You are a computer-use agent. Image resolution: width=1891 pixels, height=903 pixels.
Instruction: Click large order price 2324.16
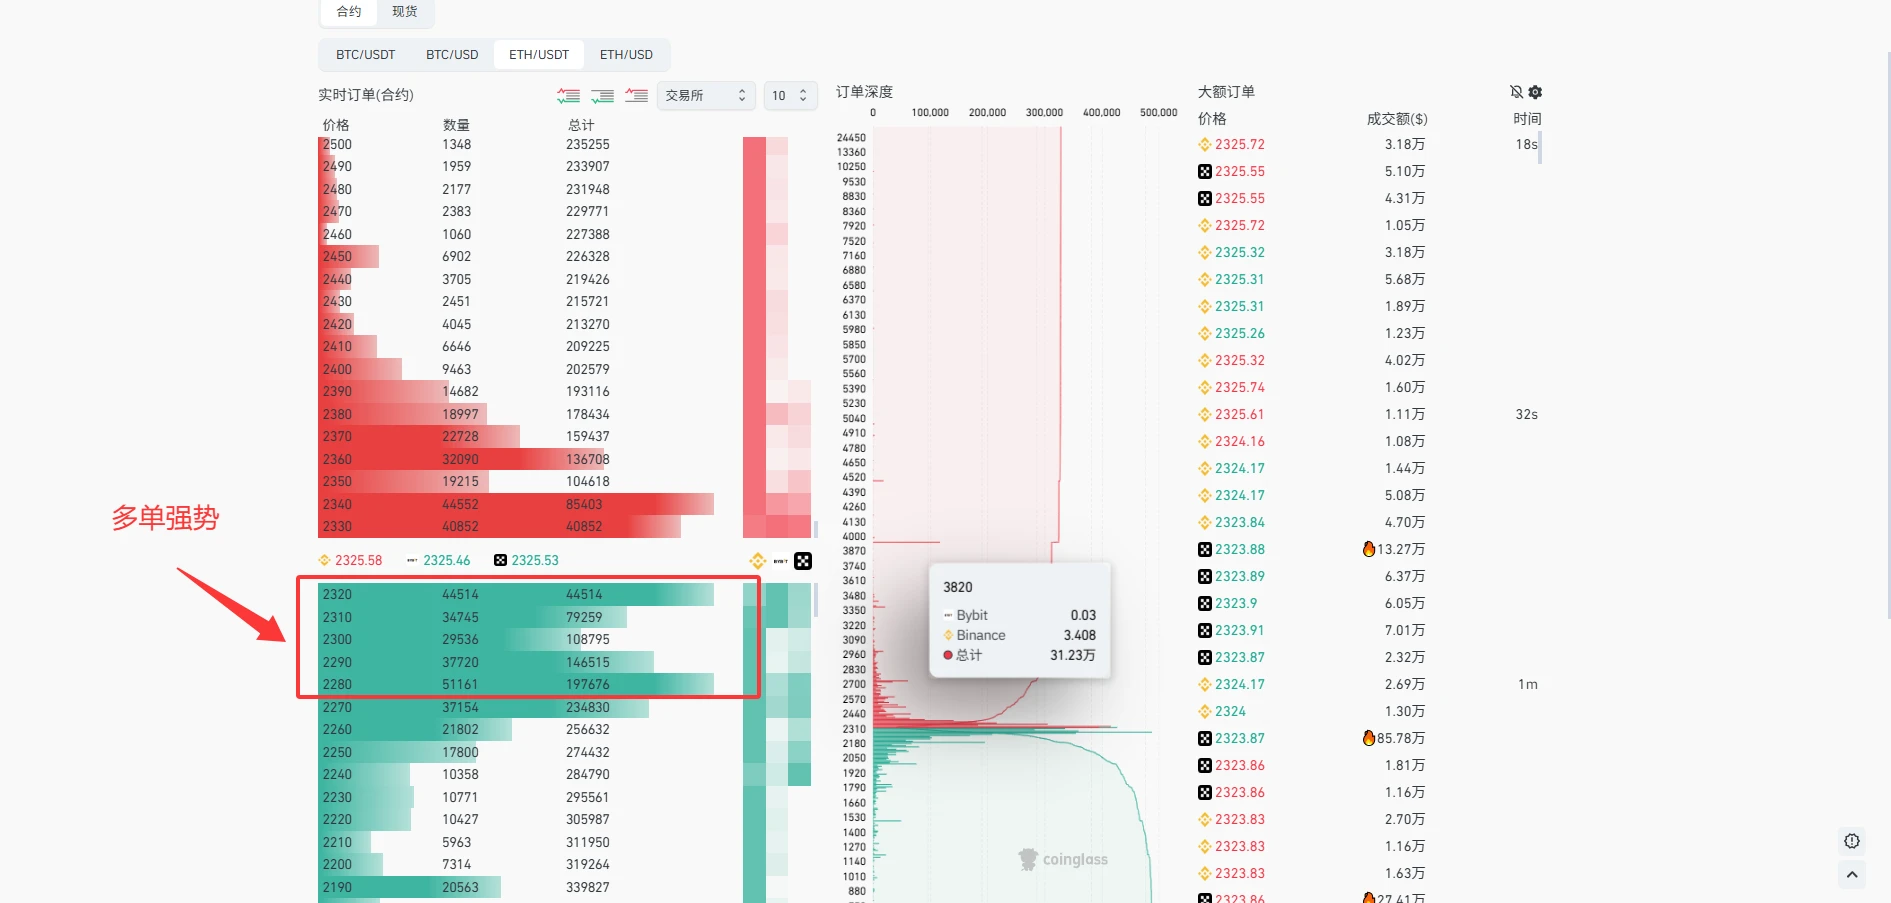click(x=1240, y=442)
